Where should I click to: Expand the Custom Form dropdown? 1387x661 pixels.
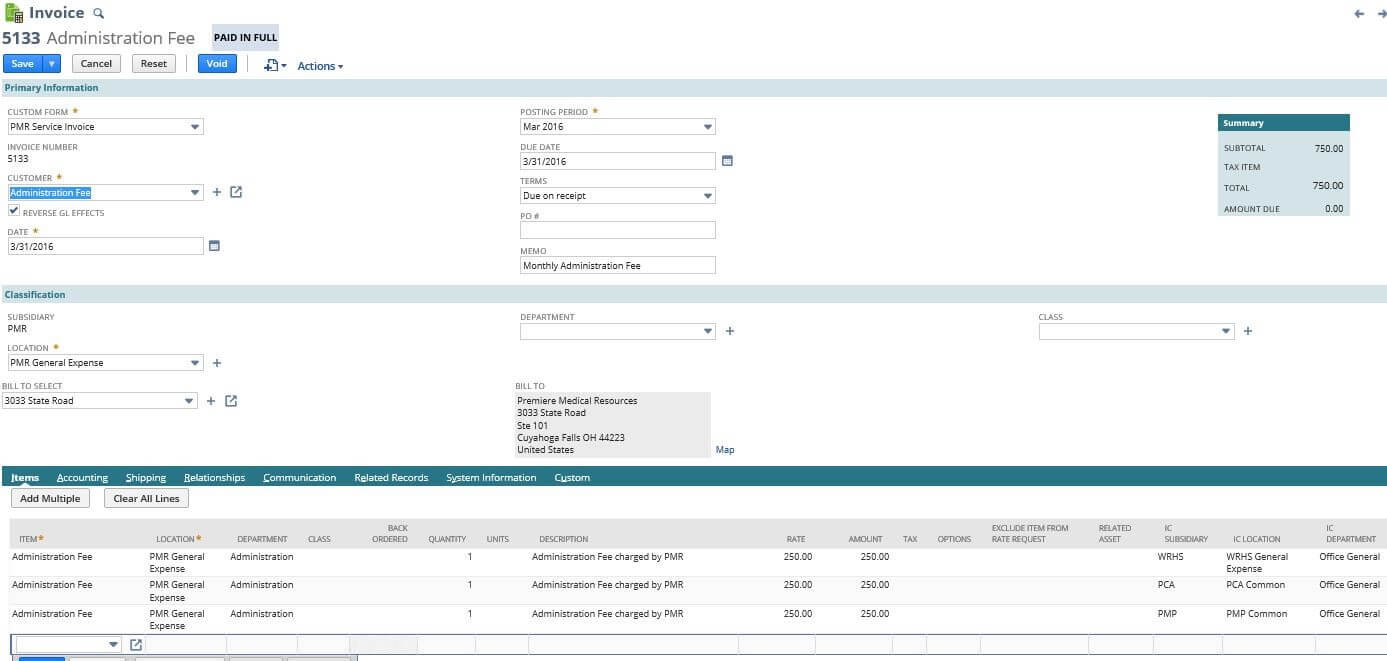(195, 127)
